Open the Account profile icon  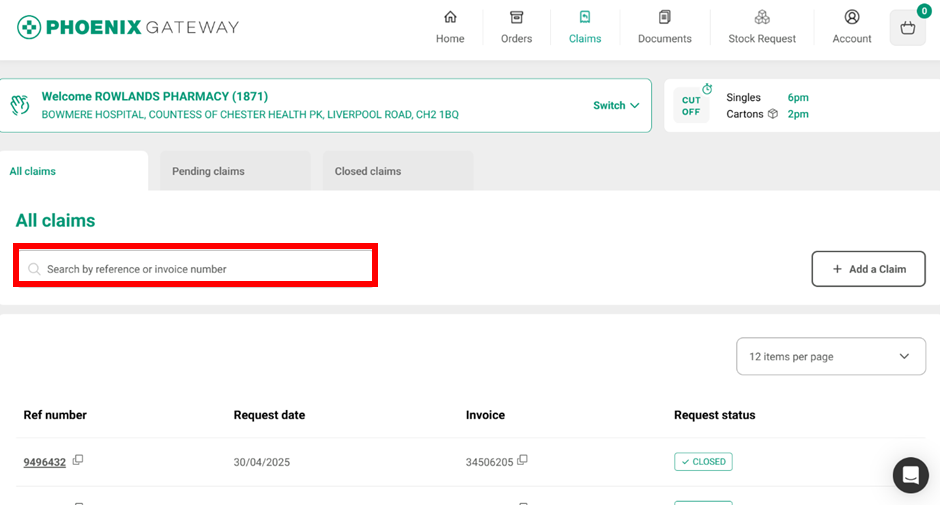[852, 18]
